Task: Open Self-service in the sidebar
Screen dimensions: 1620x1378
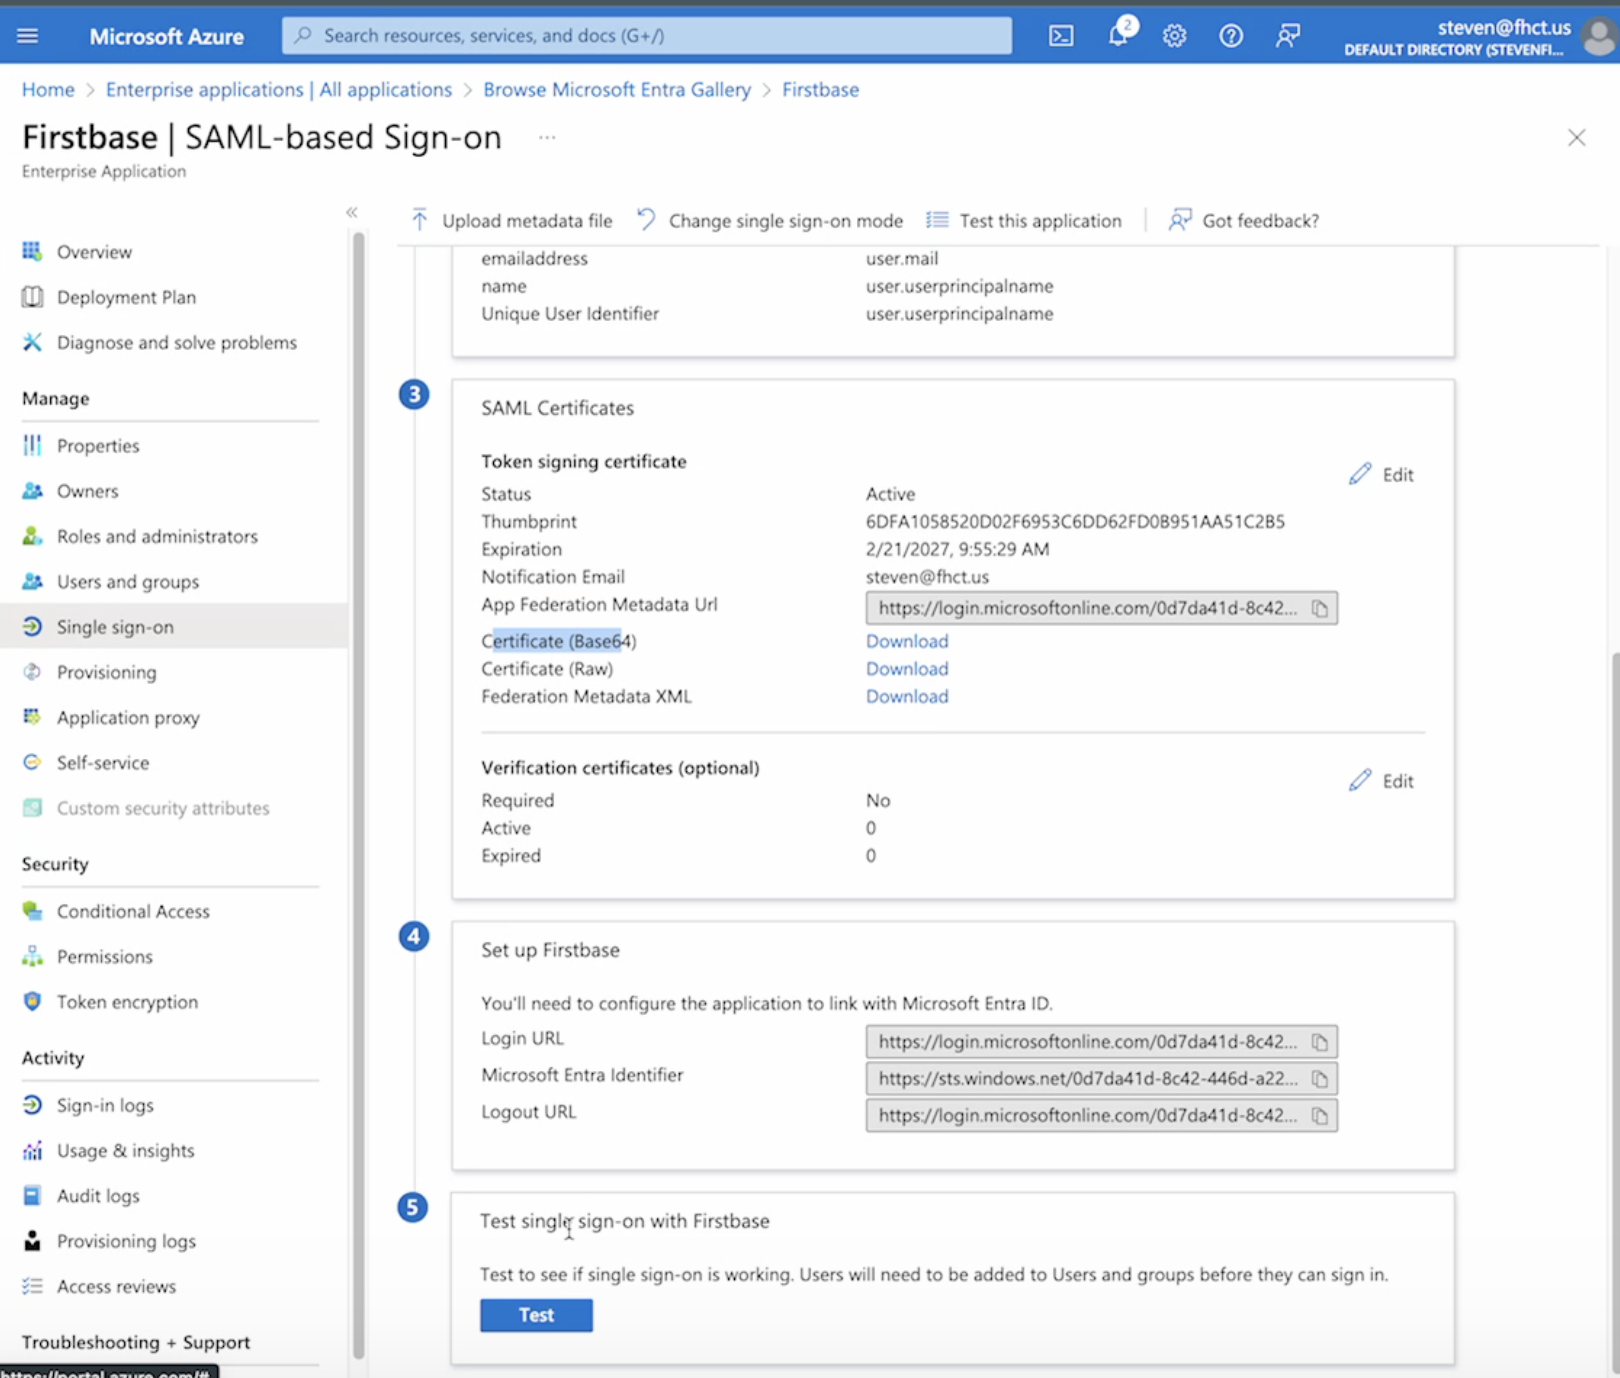Action: click(103, 763)
